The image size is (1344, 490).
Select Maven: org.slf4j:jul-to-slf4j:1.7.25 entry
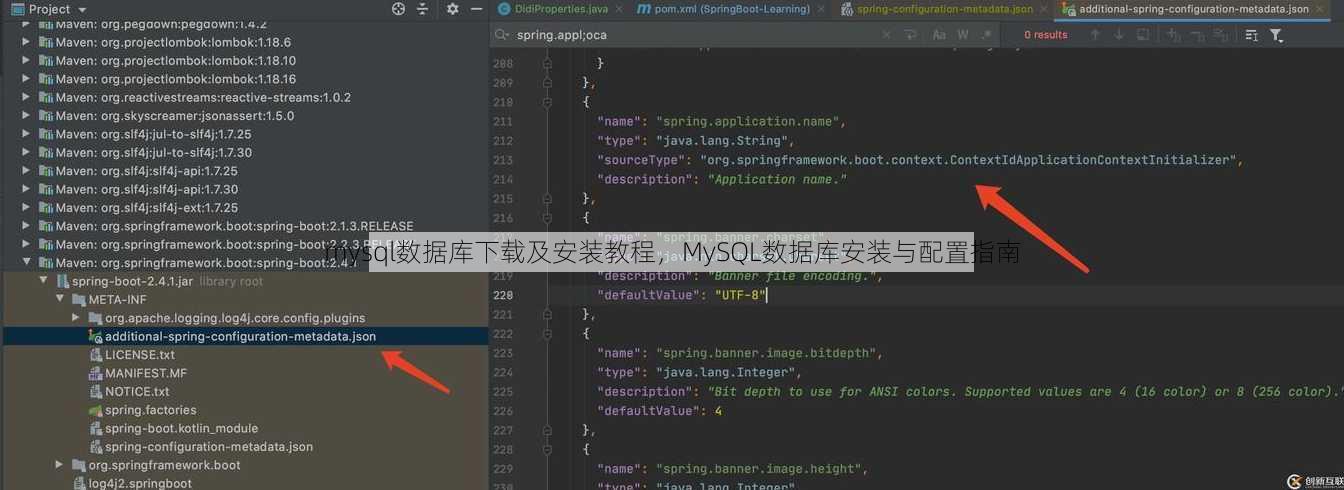tap(154, 134)
